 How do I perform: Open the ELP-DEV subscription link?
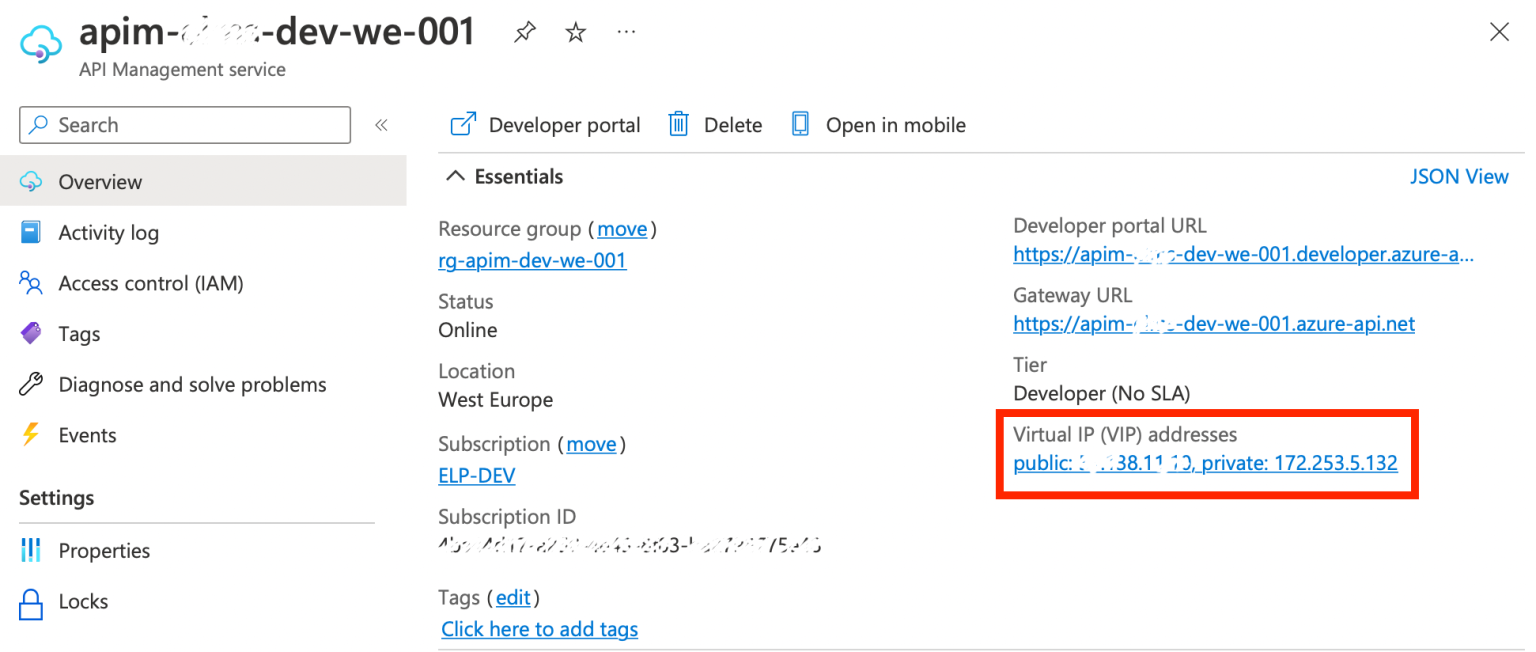point(477,475)
